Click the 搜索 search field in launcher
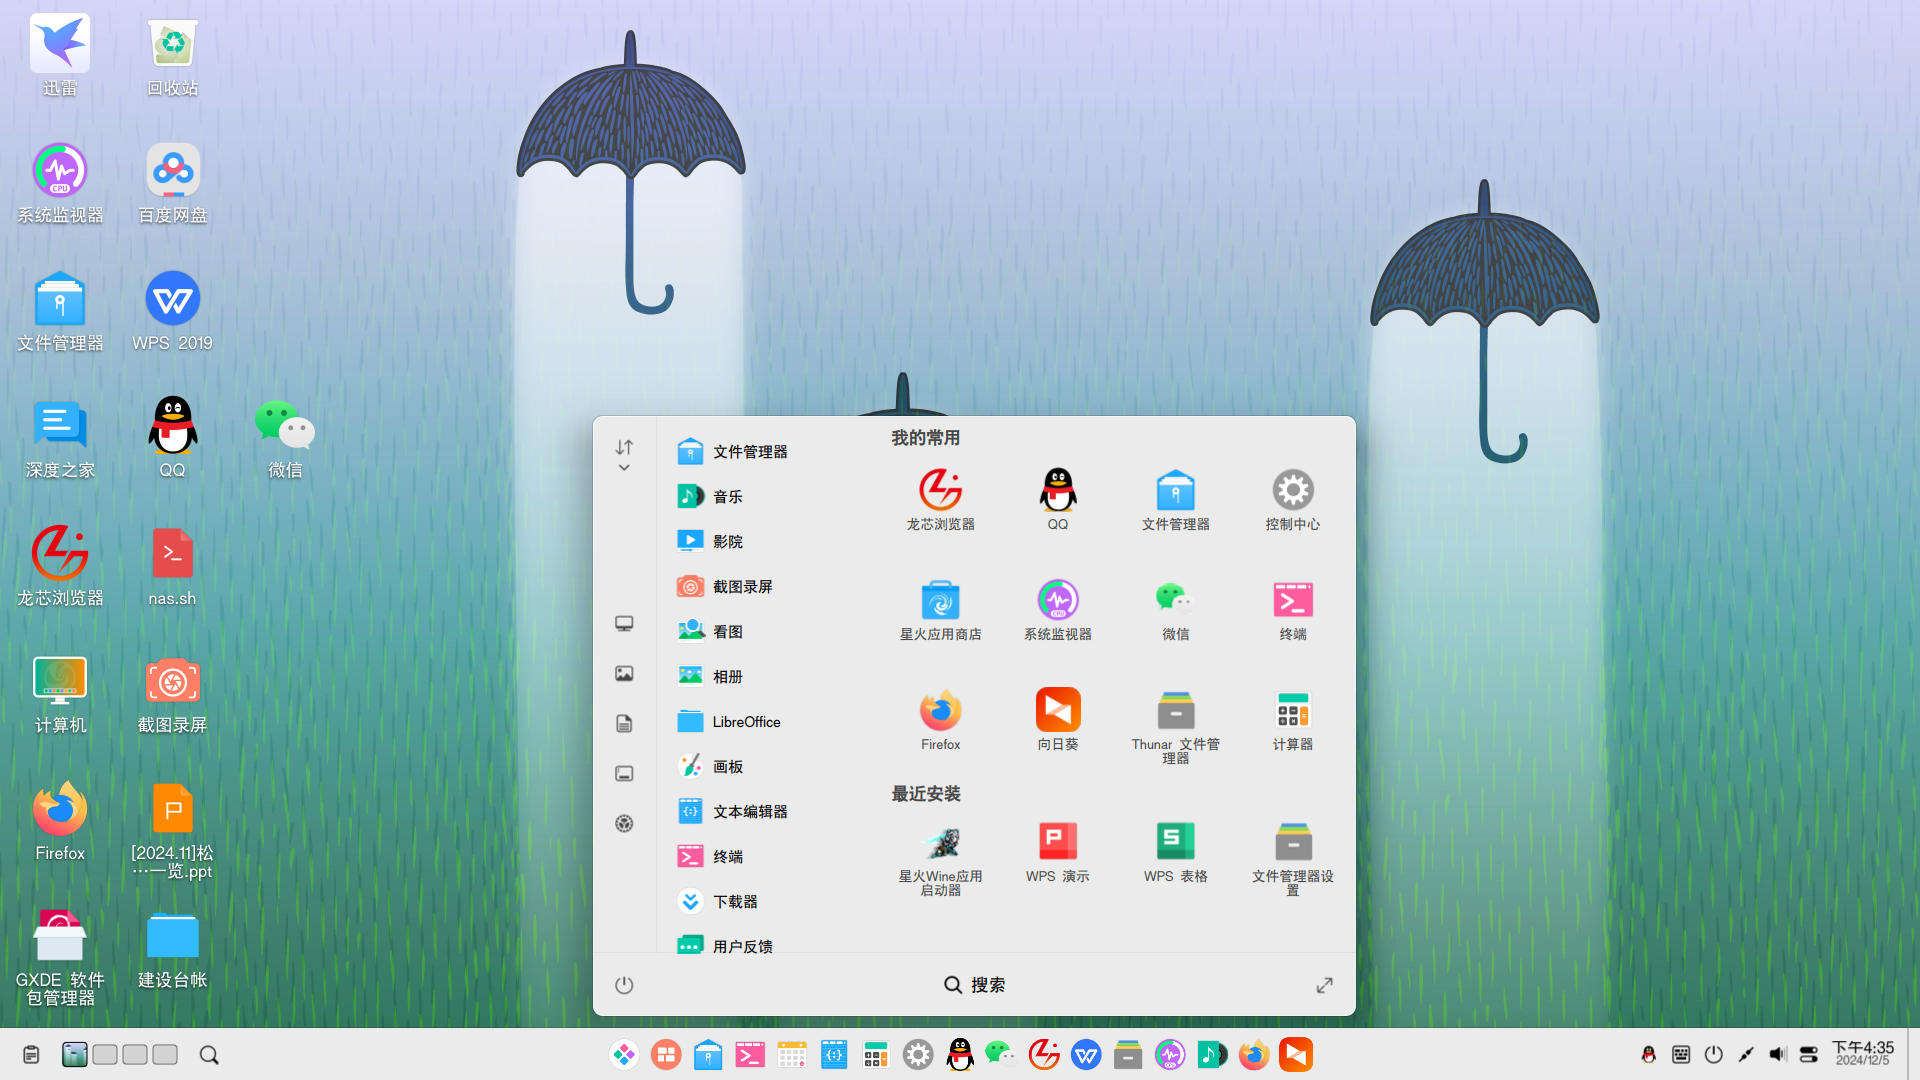 click(974, 985)
